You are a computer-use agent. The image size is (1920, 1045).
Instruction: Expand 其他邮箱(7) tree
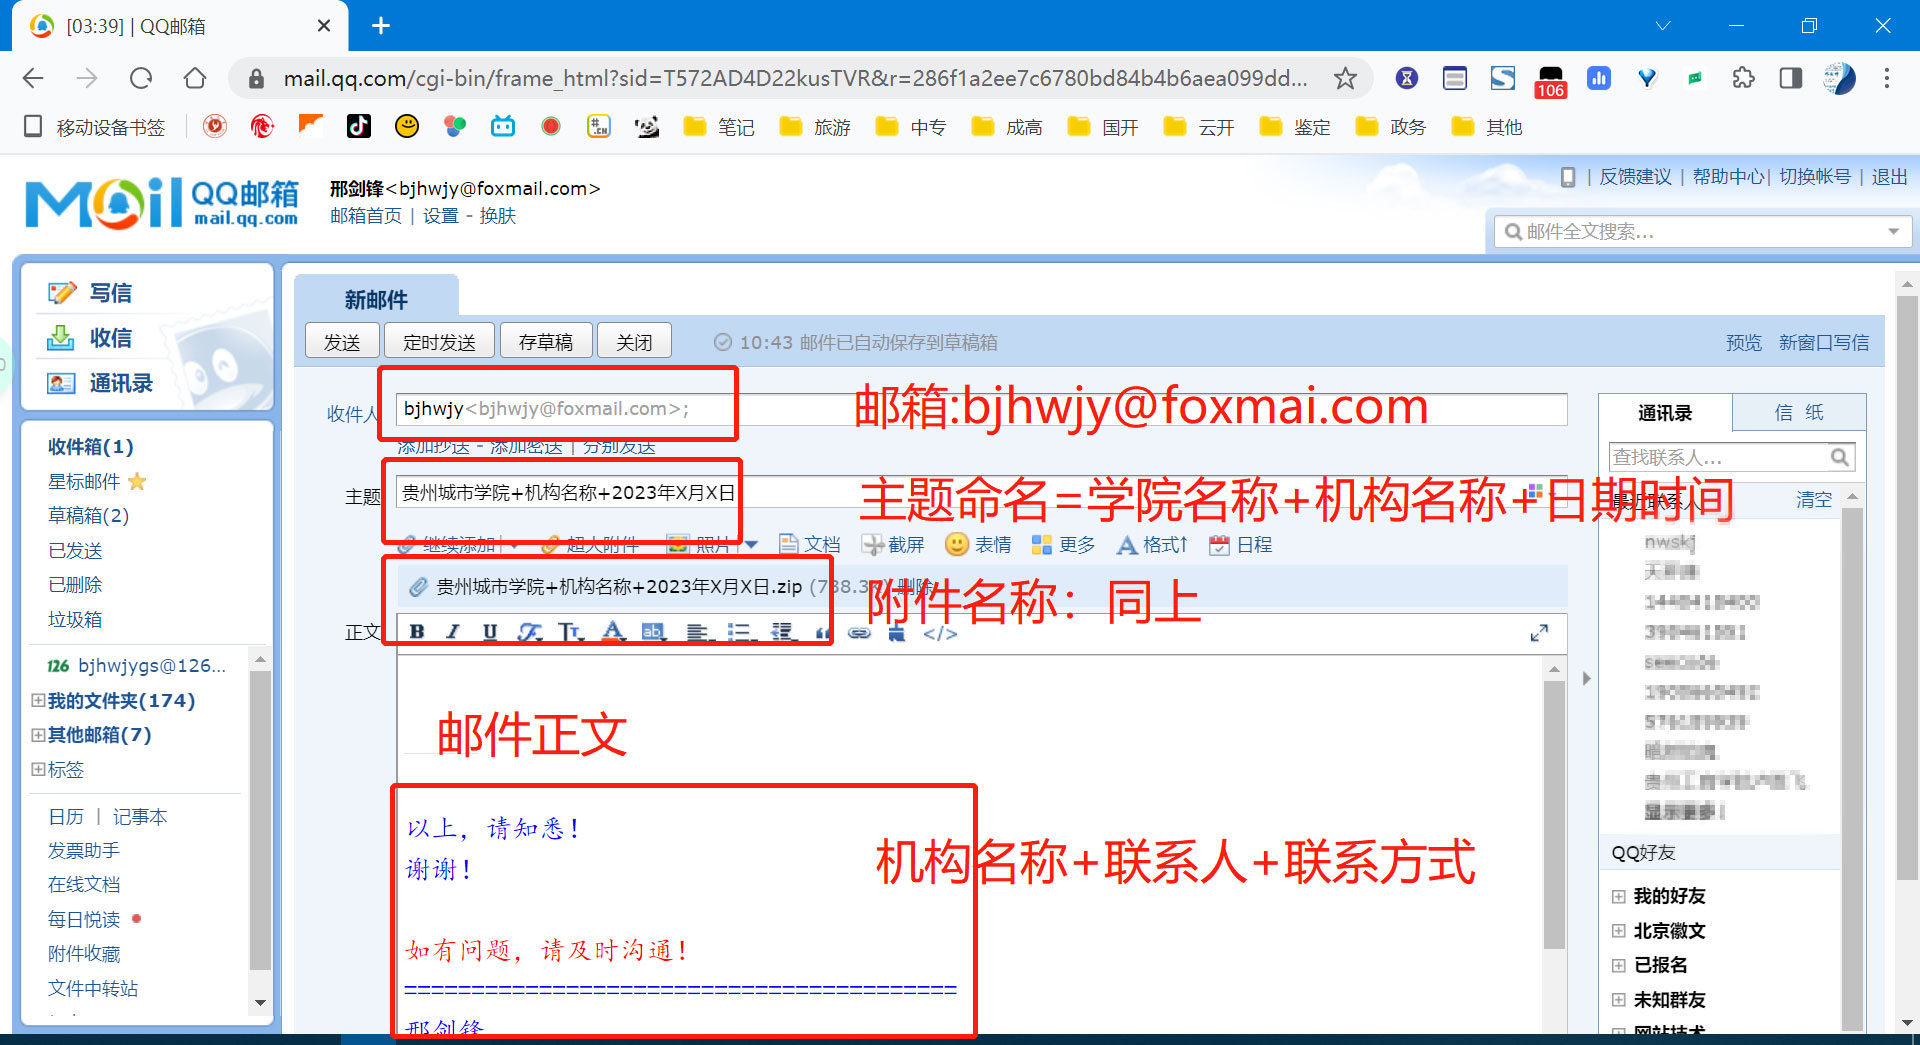point(38,734)
